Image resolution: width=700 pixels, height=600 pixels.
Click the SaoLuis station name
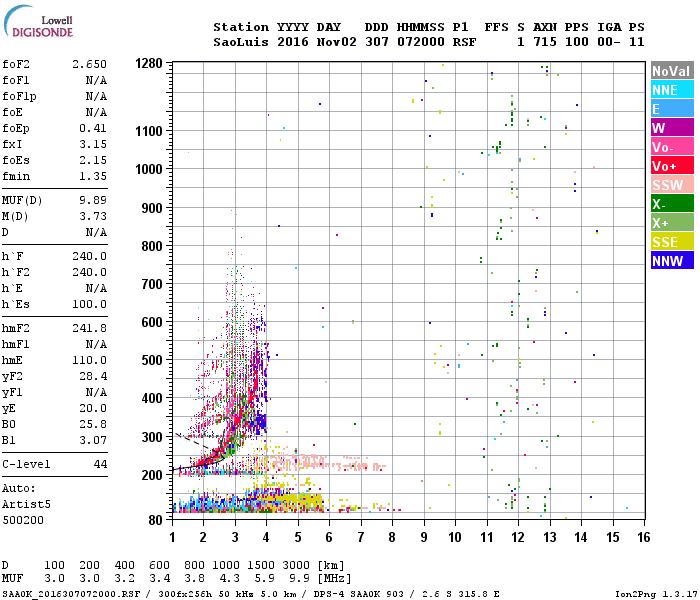click(x=241, y=42)
